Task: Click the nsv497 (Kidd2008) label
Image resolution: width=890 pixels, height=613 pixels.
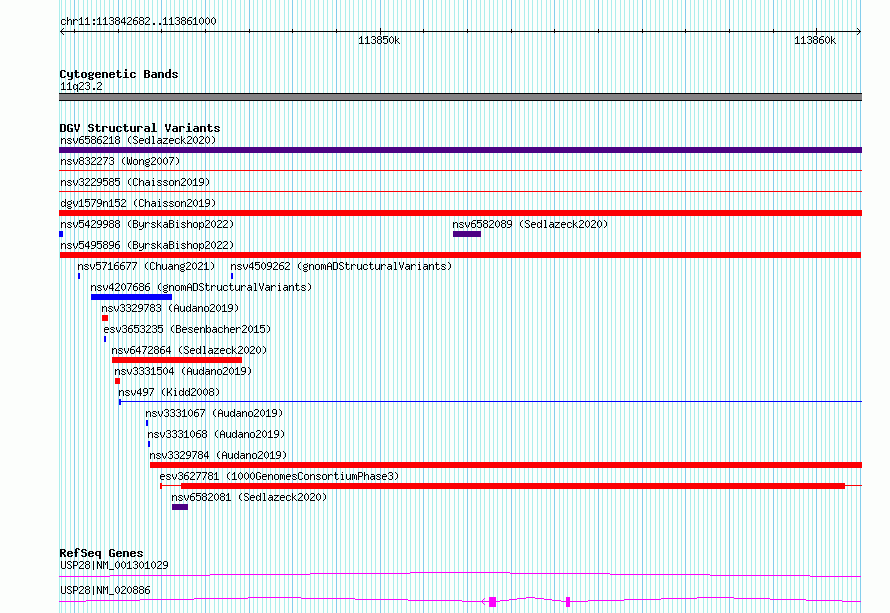Action: click(169, 392)
